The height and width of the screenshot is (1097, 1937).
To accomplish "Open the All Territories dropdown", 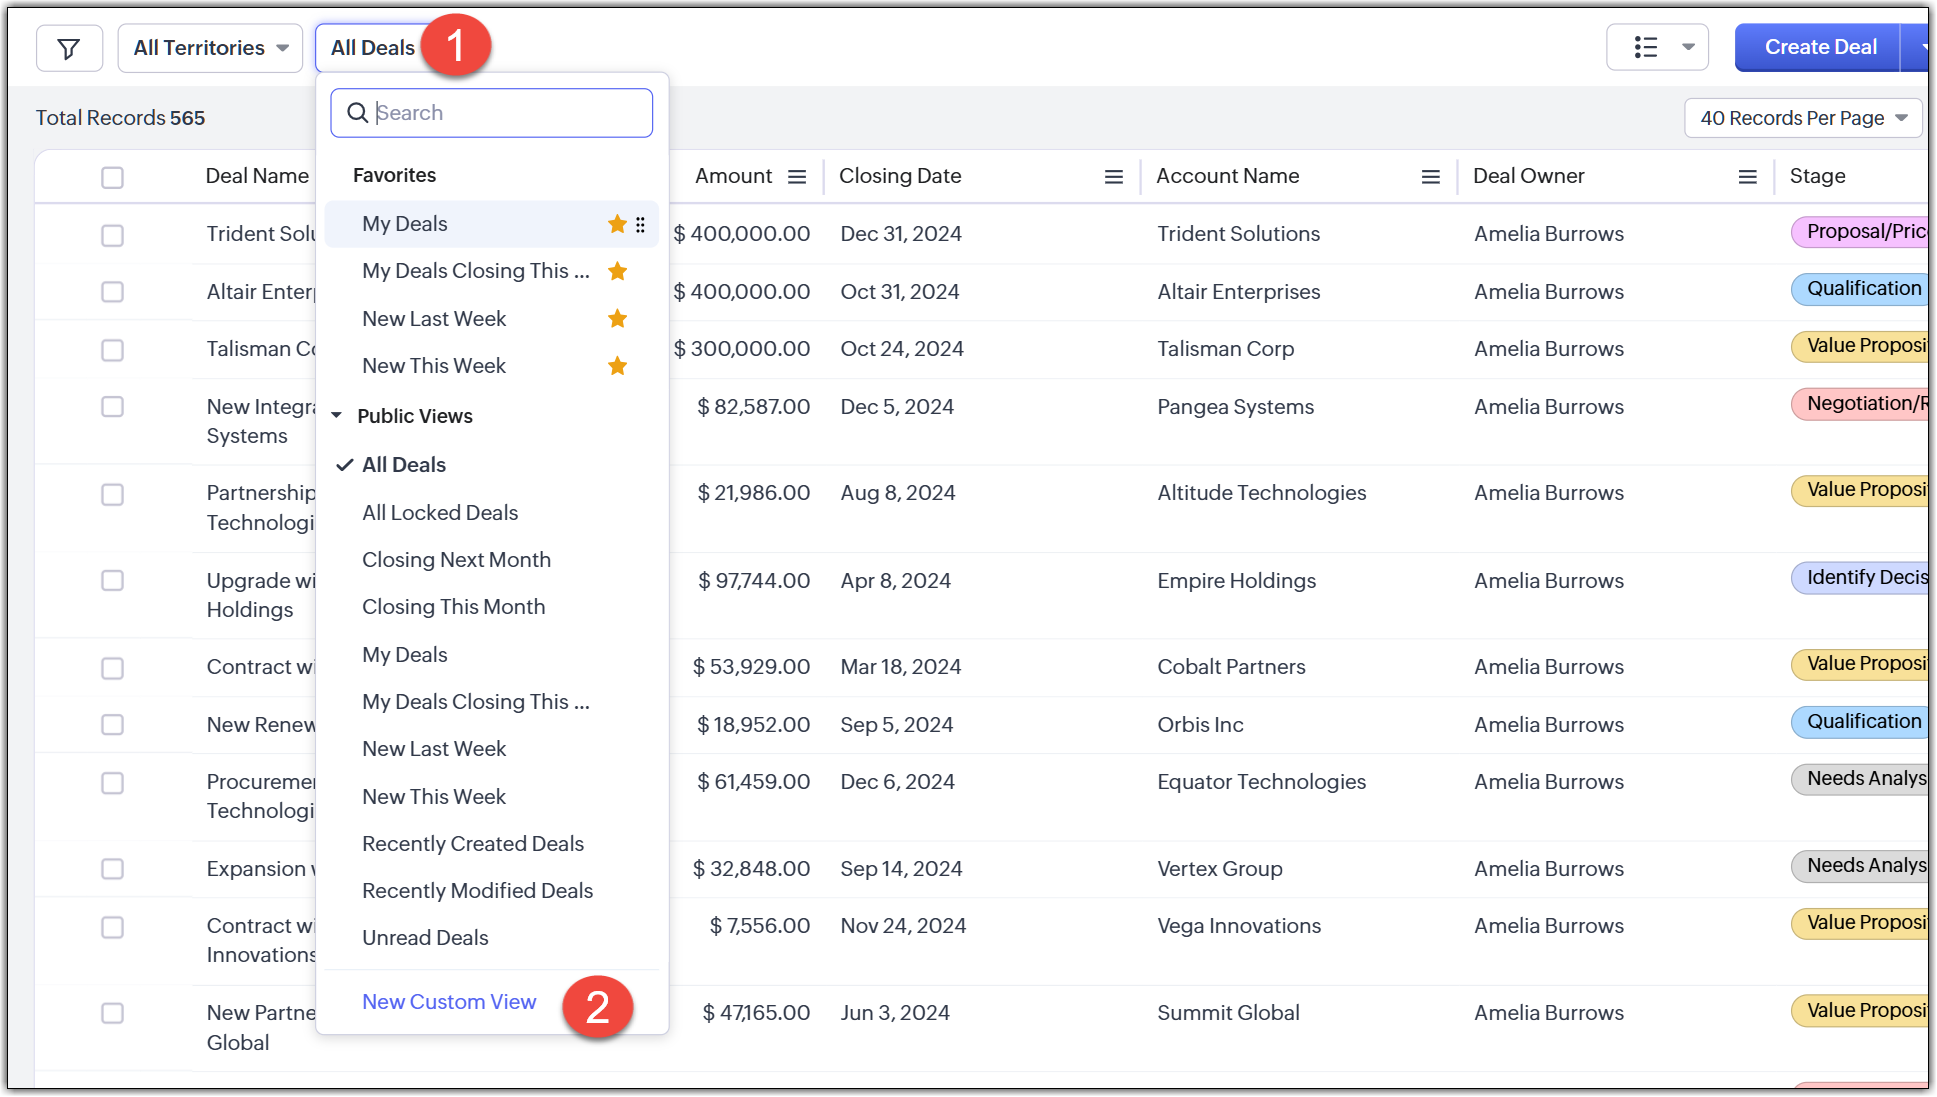I will (210, 48).
